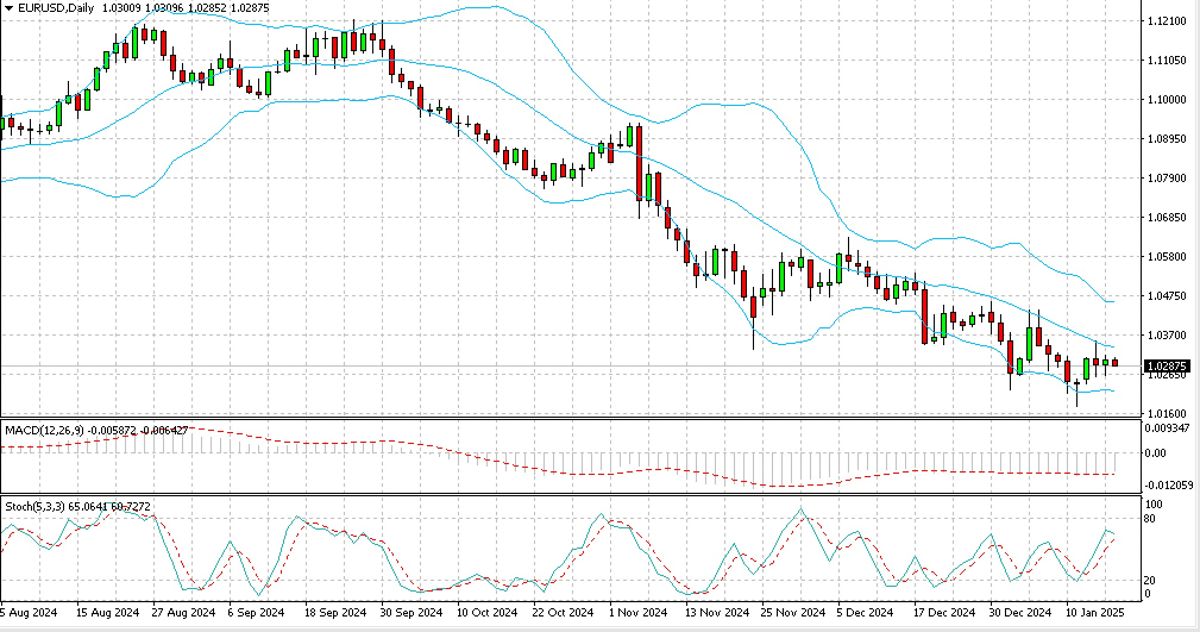
Task: Click the -0.012059 MACD scale value
Action: [x=1170, y=484]
